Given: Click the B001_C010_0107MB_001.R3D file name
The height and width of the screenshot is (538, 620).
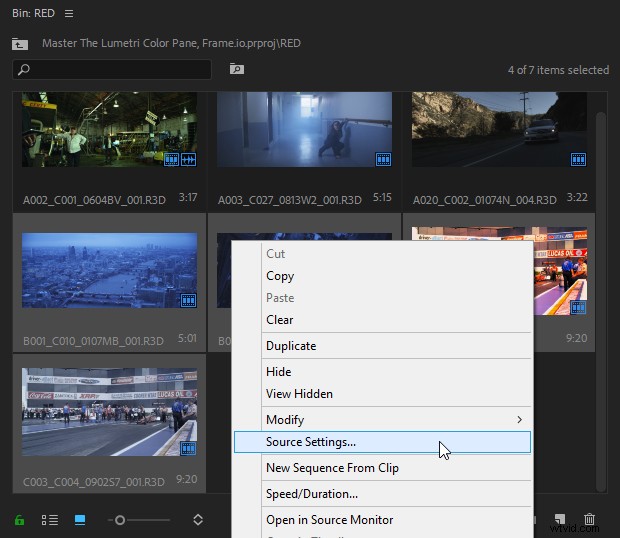Looking at the screenshot, I should [93, 341].
